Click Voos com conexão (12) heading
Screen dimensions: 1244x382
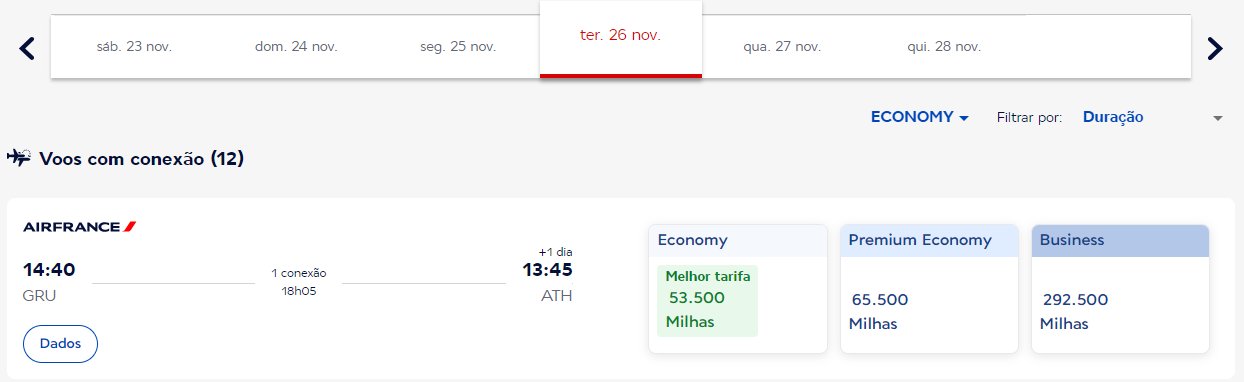tap(141, 158)
